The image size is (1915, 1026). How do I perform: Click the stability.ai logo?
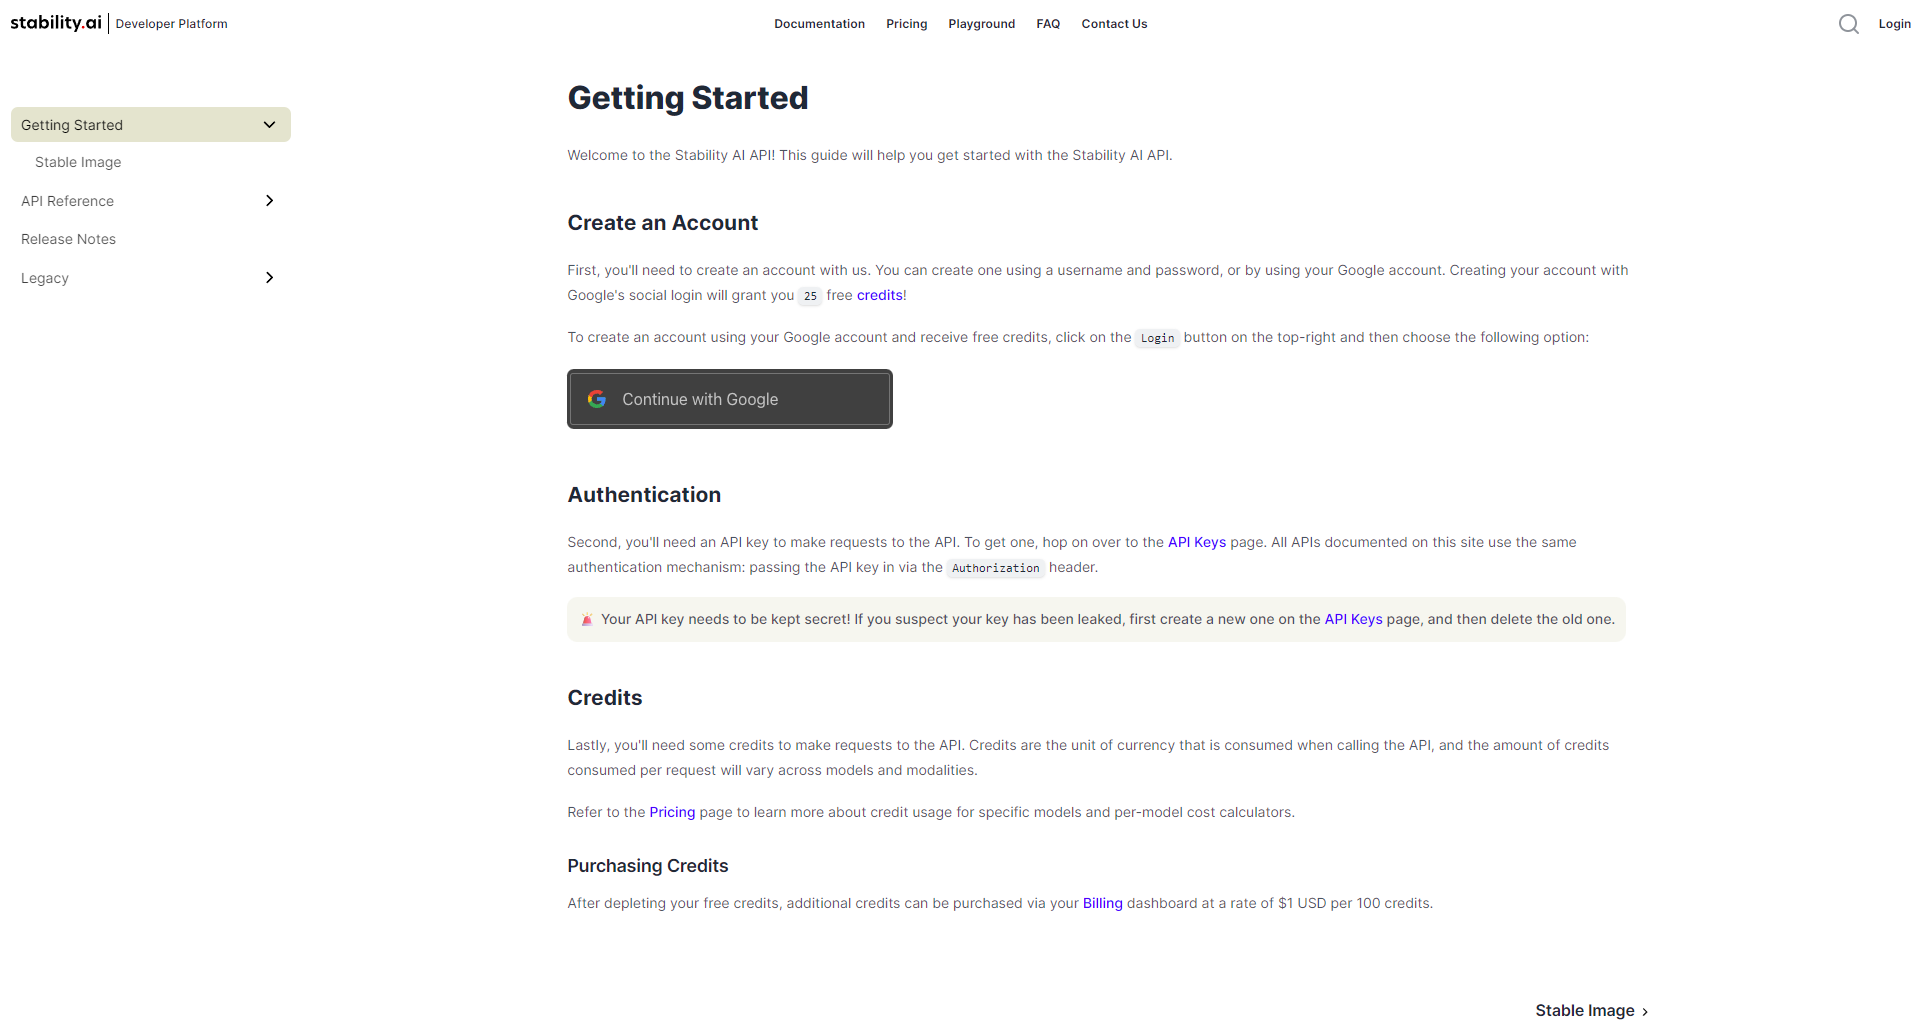(x=56, y=23)
